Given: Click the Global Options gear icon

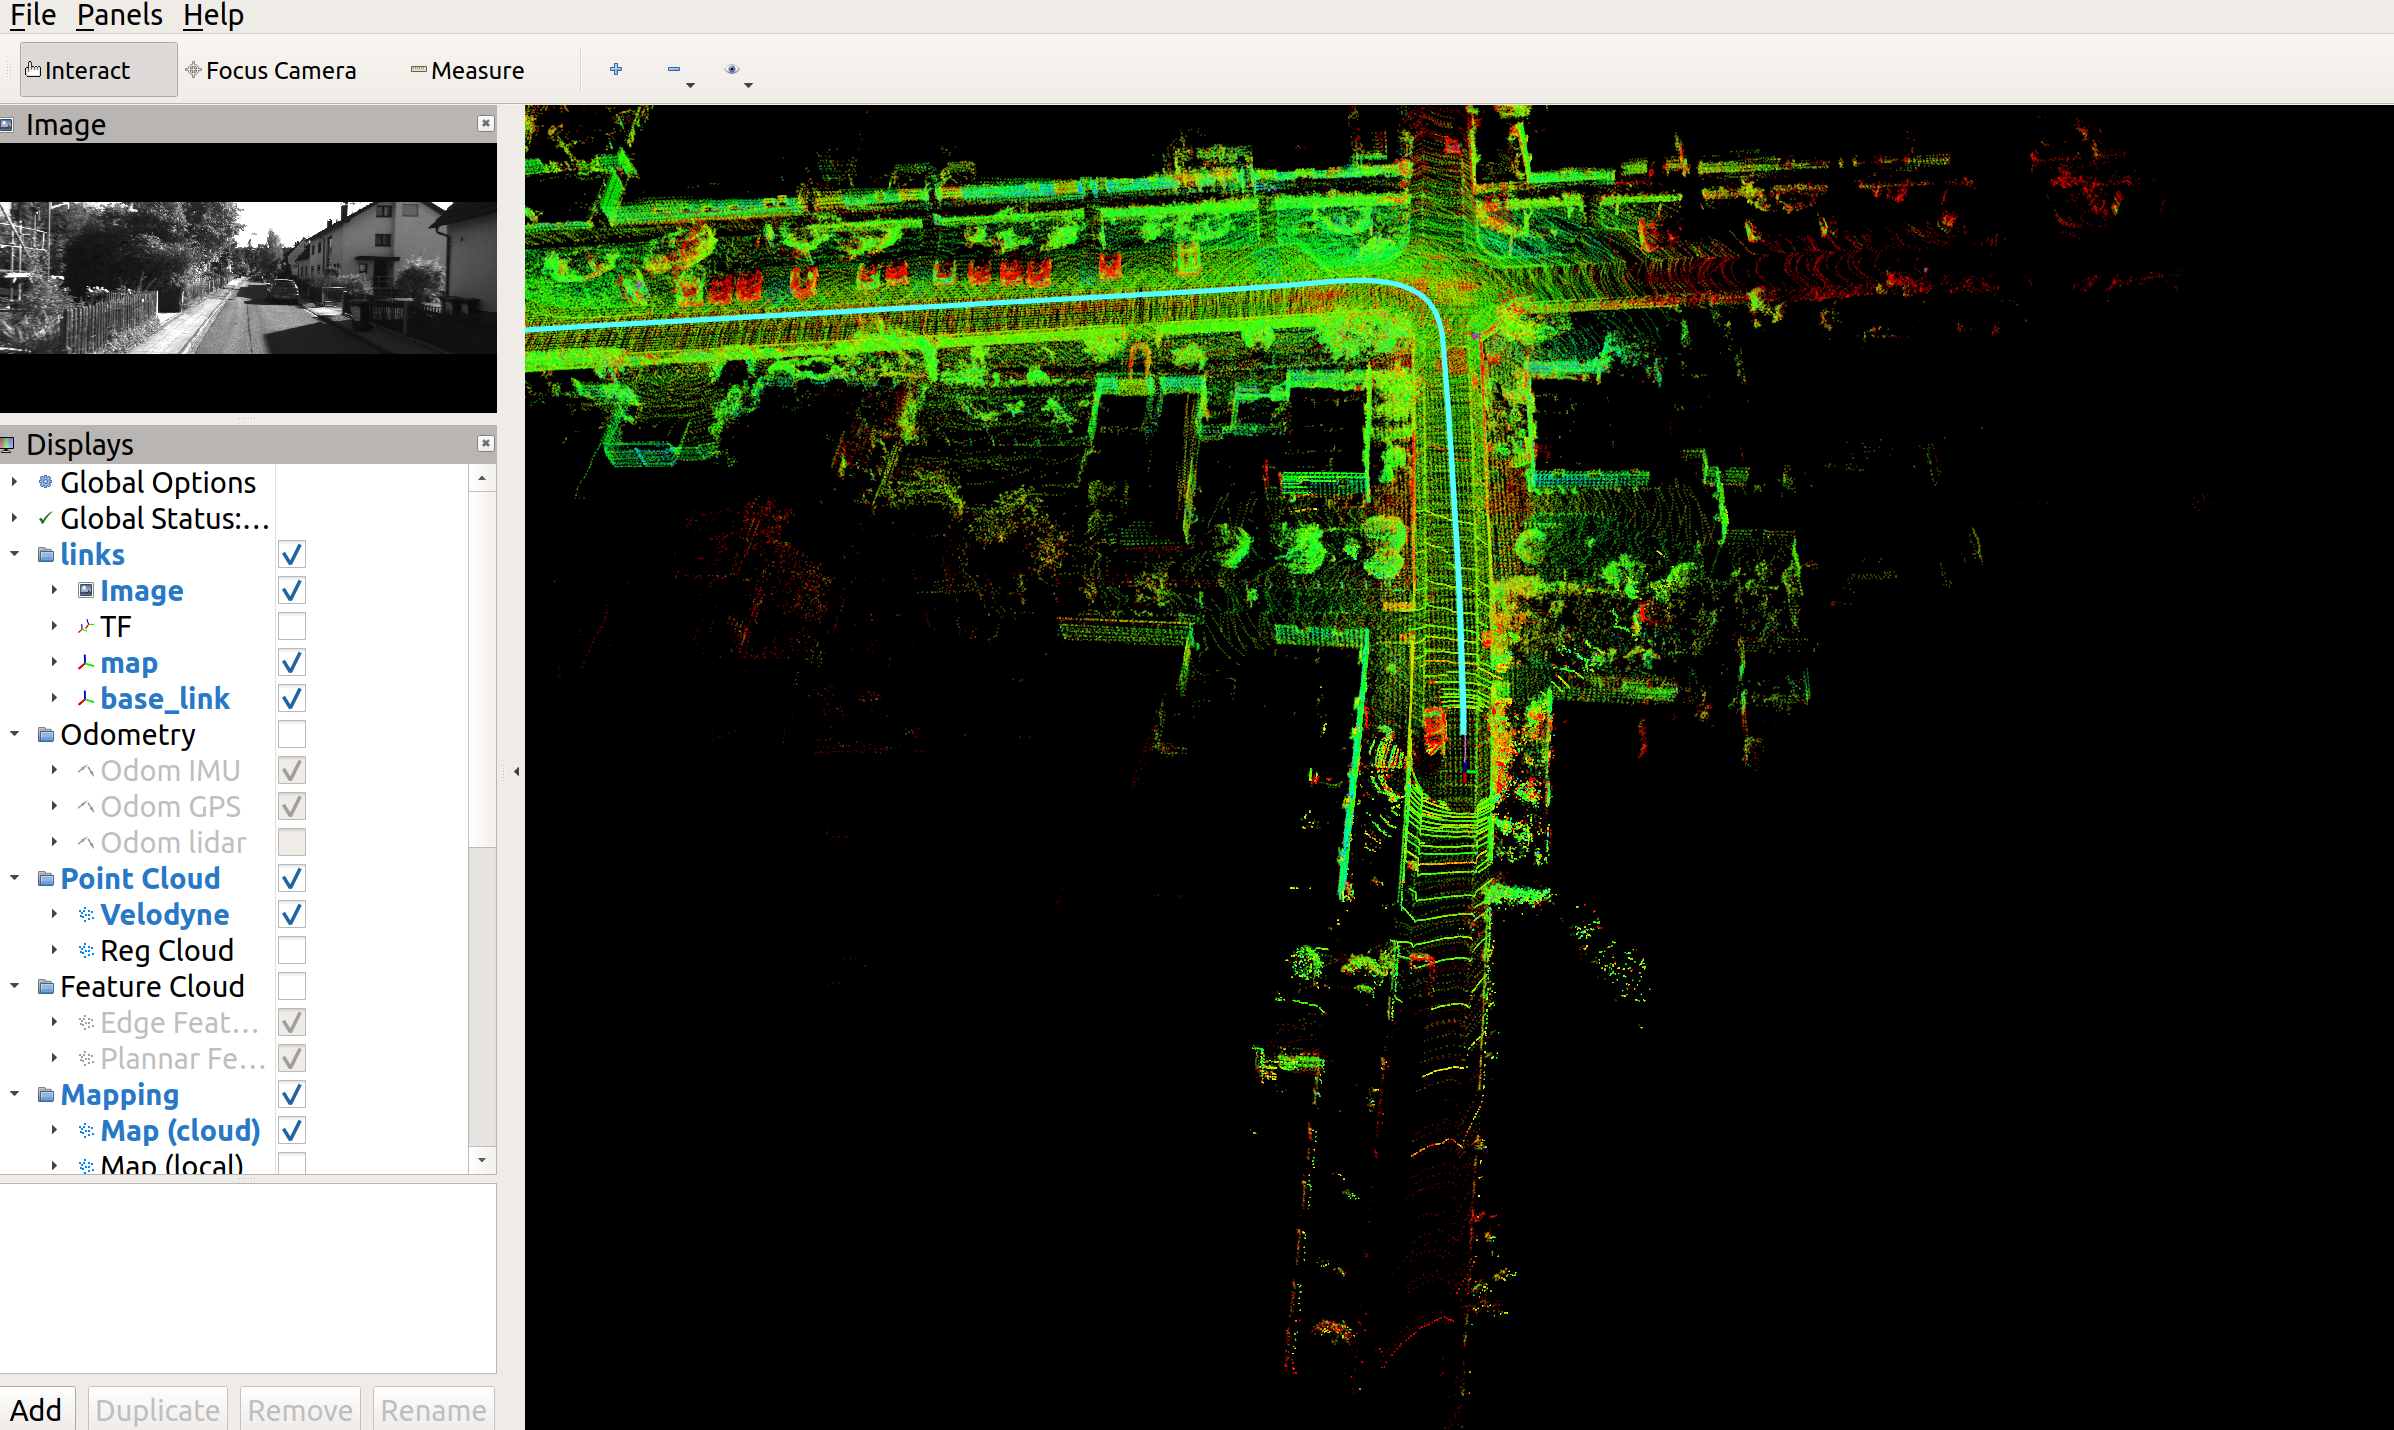Looking at the screenshot, I should [x=45, y=482].
